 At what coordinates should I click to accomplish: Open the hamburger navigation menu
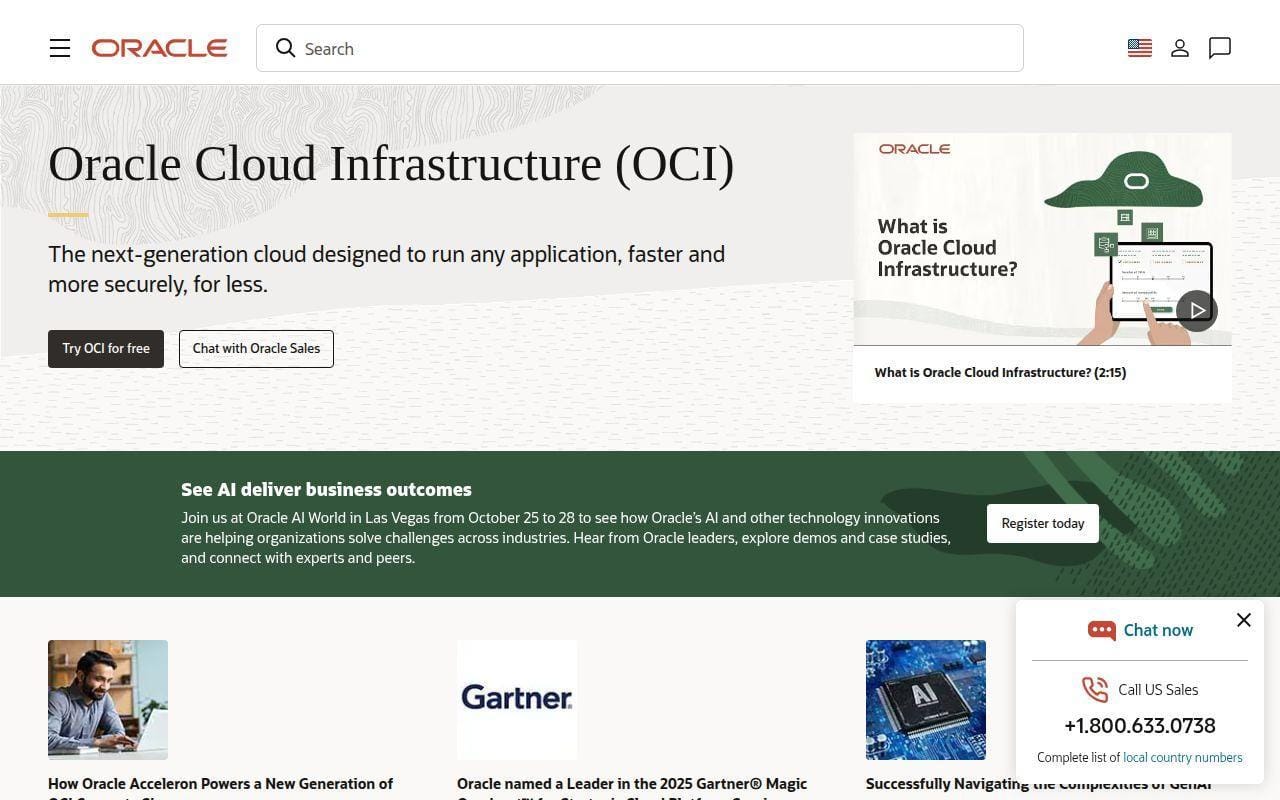(60, 48)
